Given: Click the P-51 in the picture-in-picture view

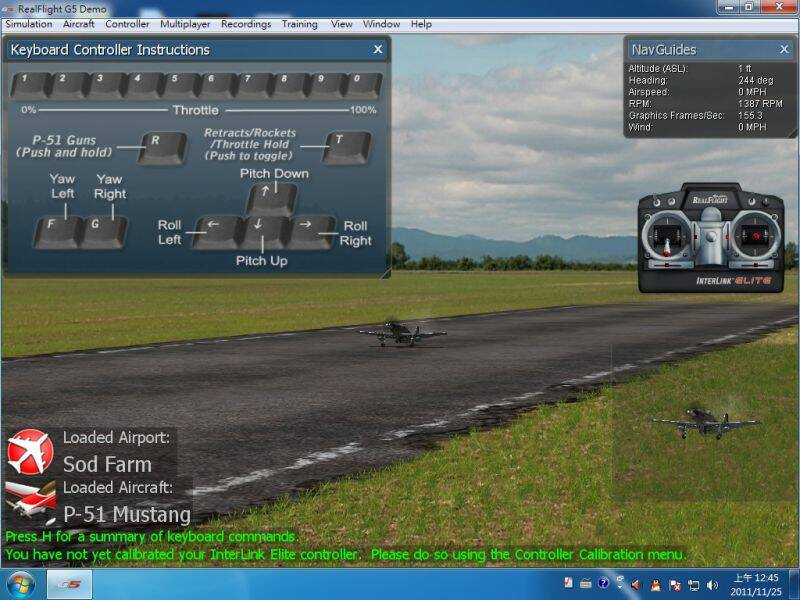Looking at the screenshot, I should [x=707, y=423].
